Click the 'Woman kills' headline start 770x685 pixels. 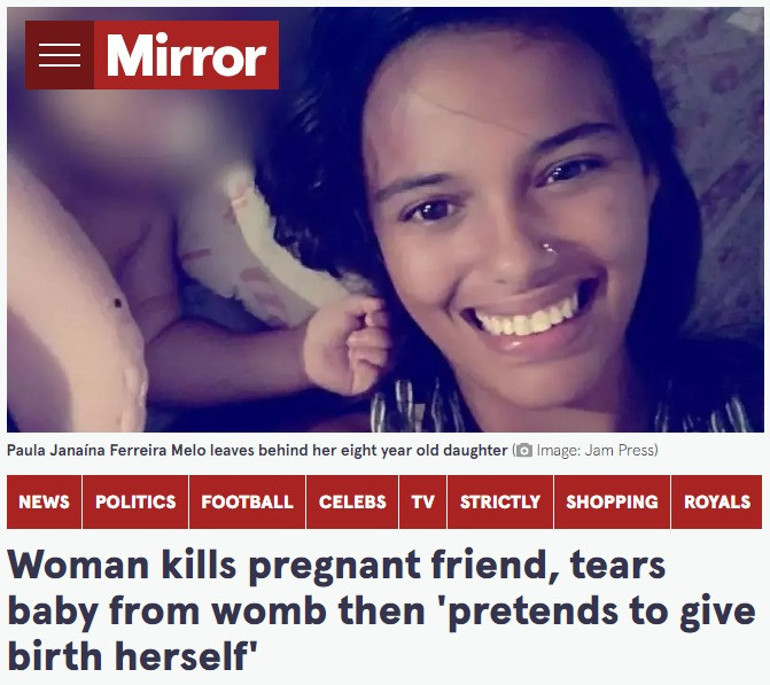coord(122,565)
